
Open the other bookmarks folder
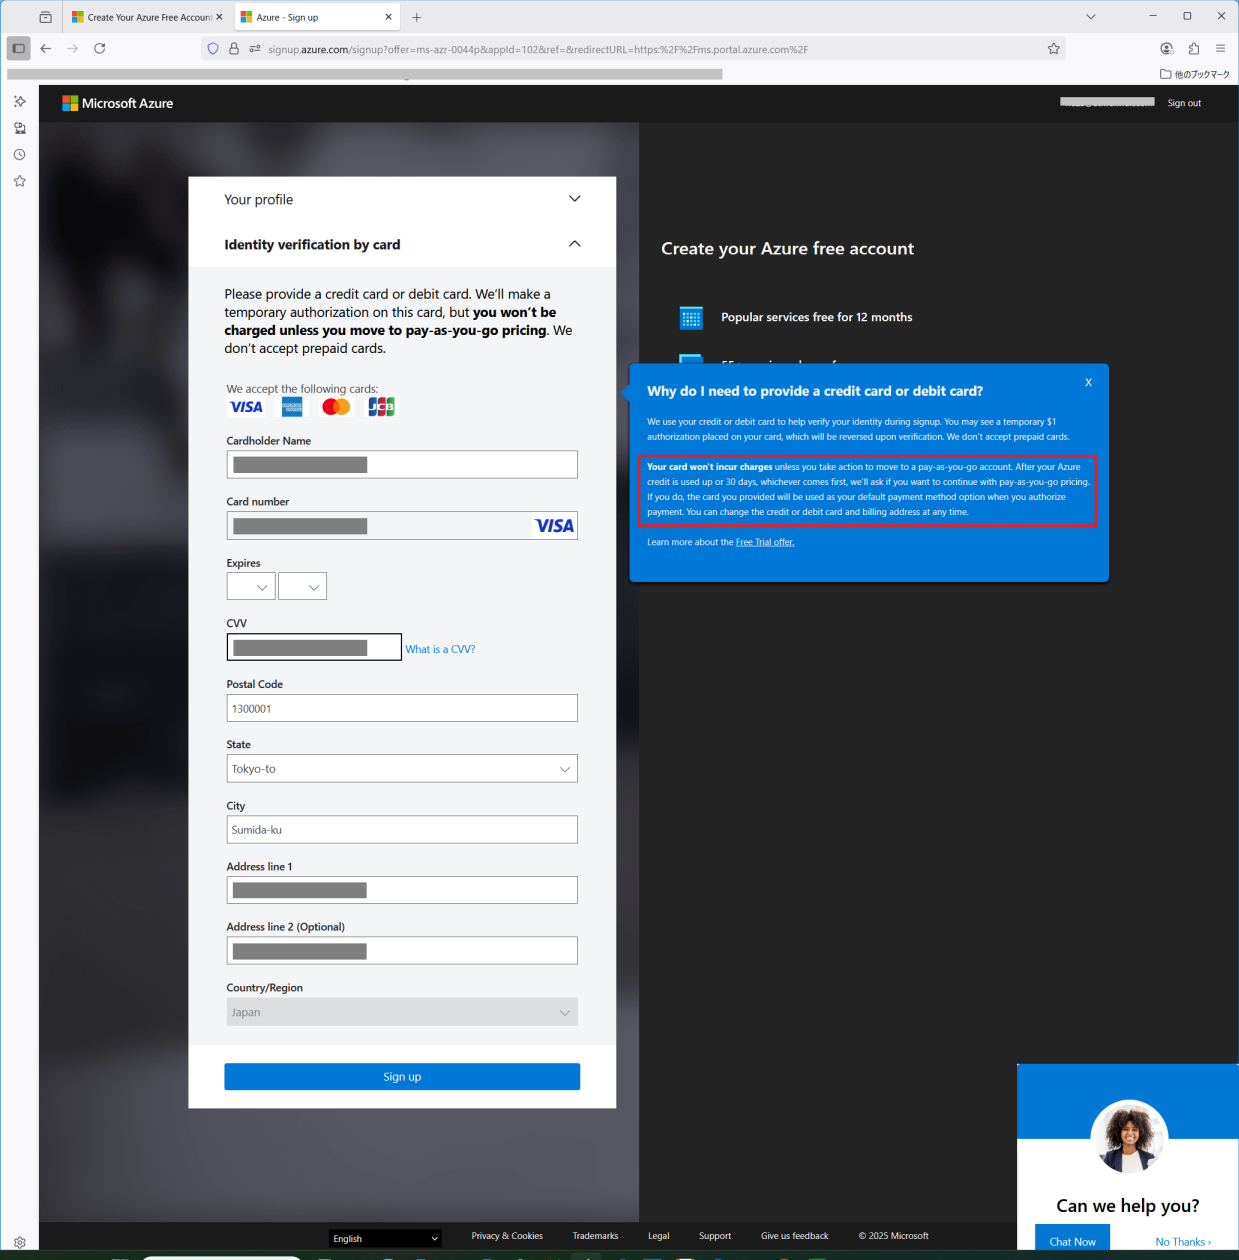point(1195,74)
